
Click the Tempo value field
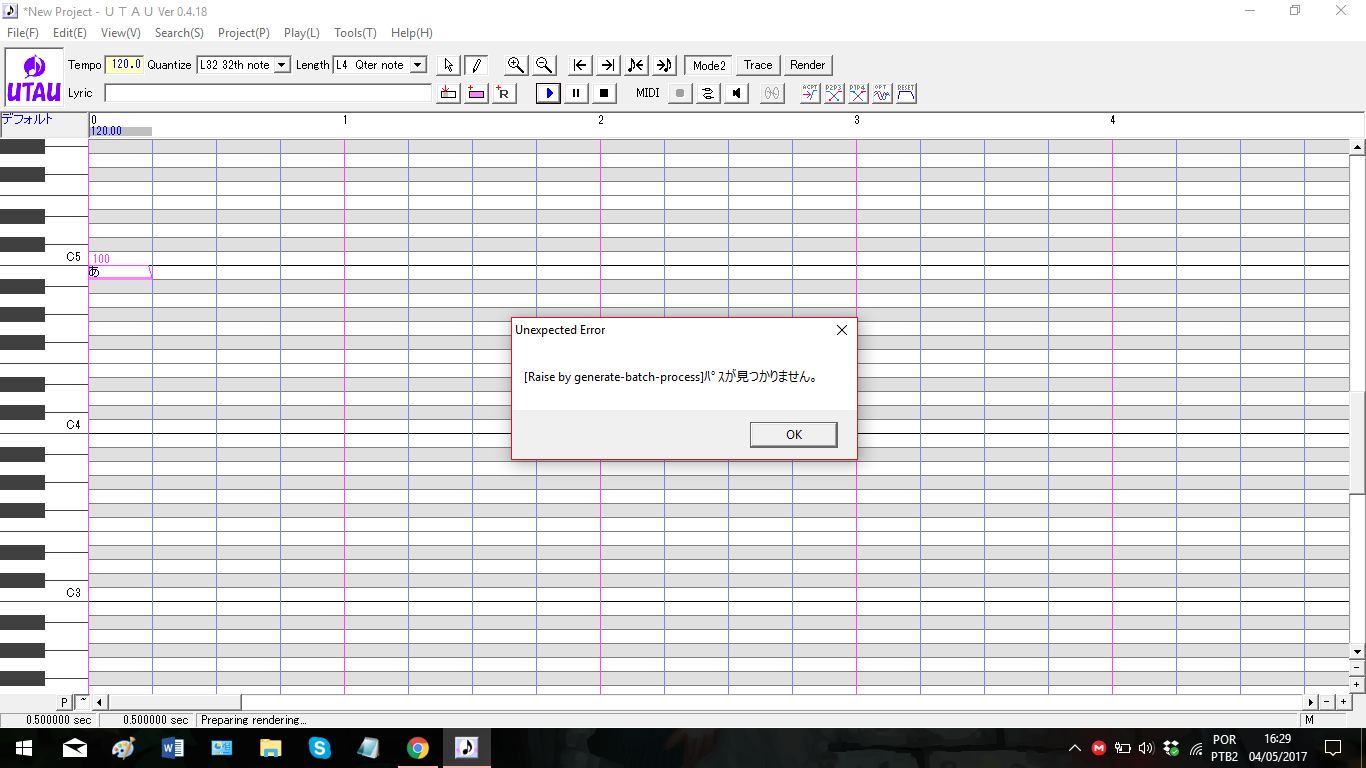click(124, 65)
